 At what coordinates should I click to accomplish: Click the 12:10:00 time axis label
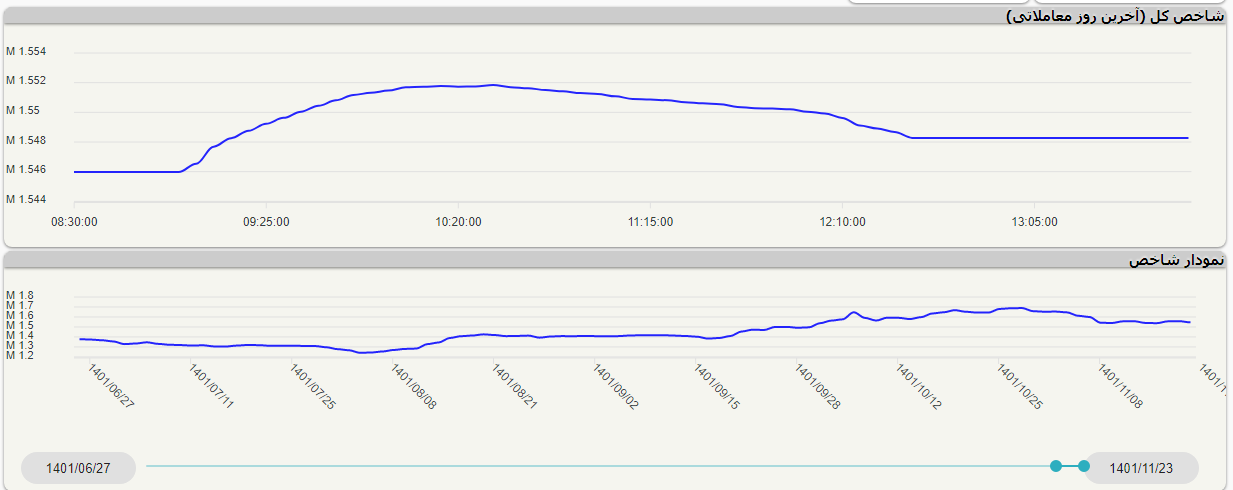[x=842, y=222]
